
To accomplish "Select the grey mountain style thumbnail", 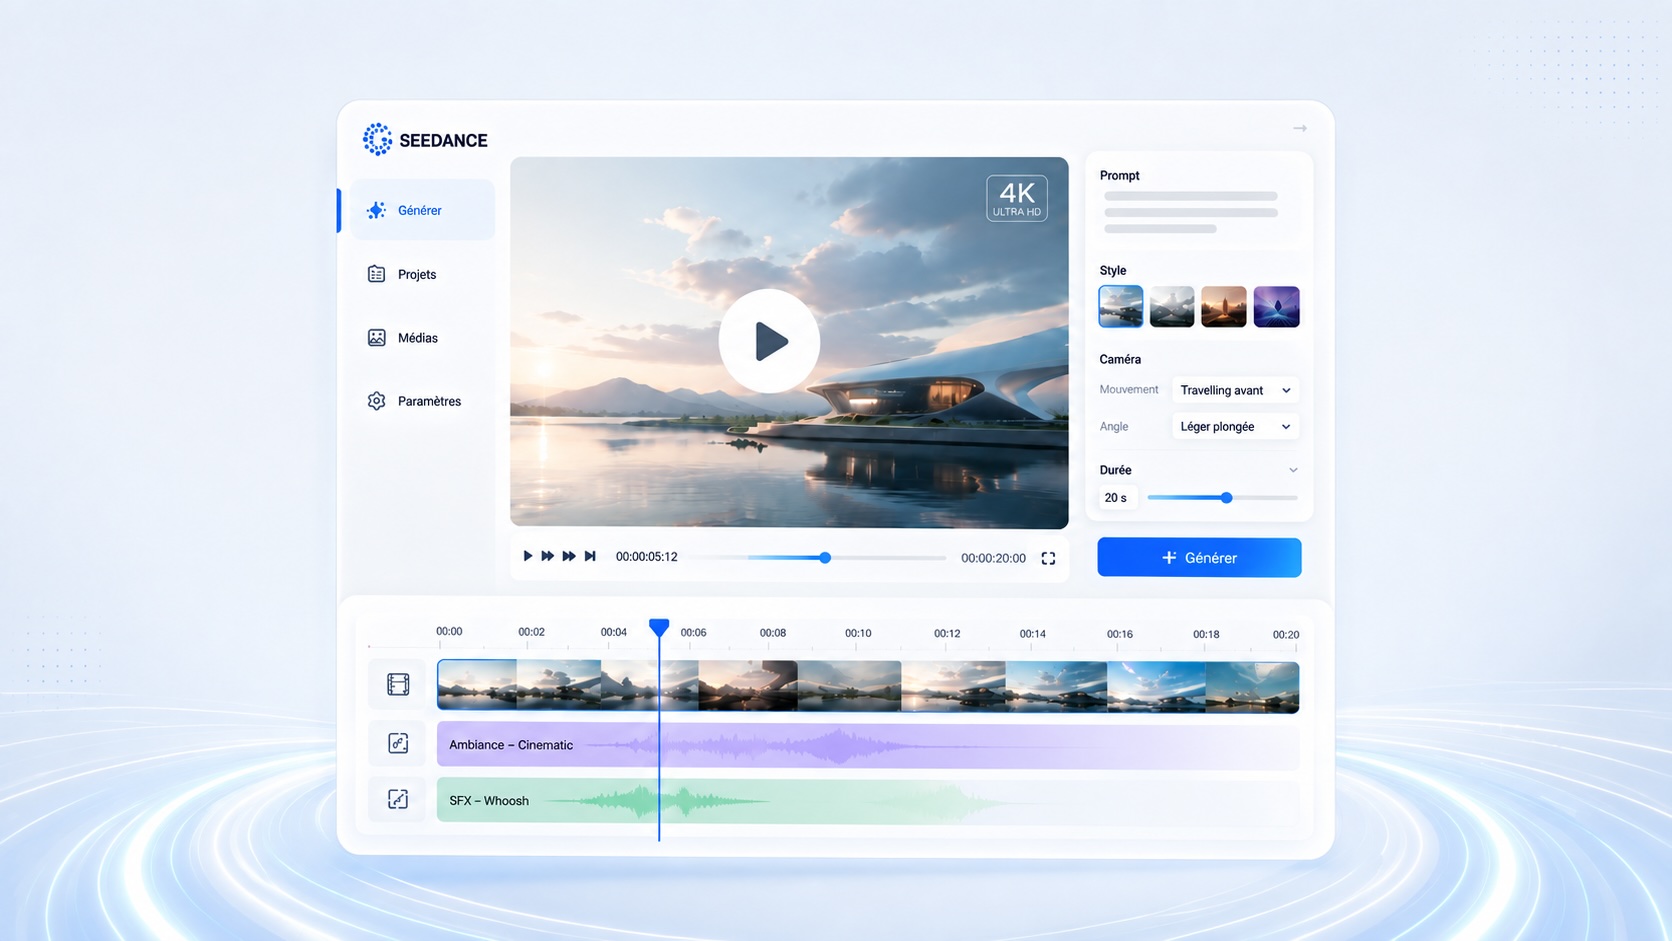I will tap(1172, 306).
